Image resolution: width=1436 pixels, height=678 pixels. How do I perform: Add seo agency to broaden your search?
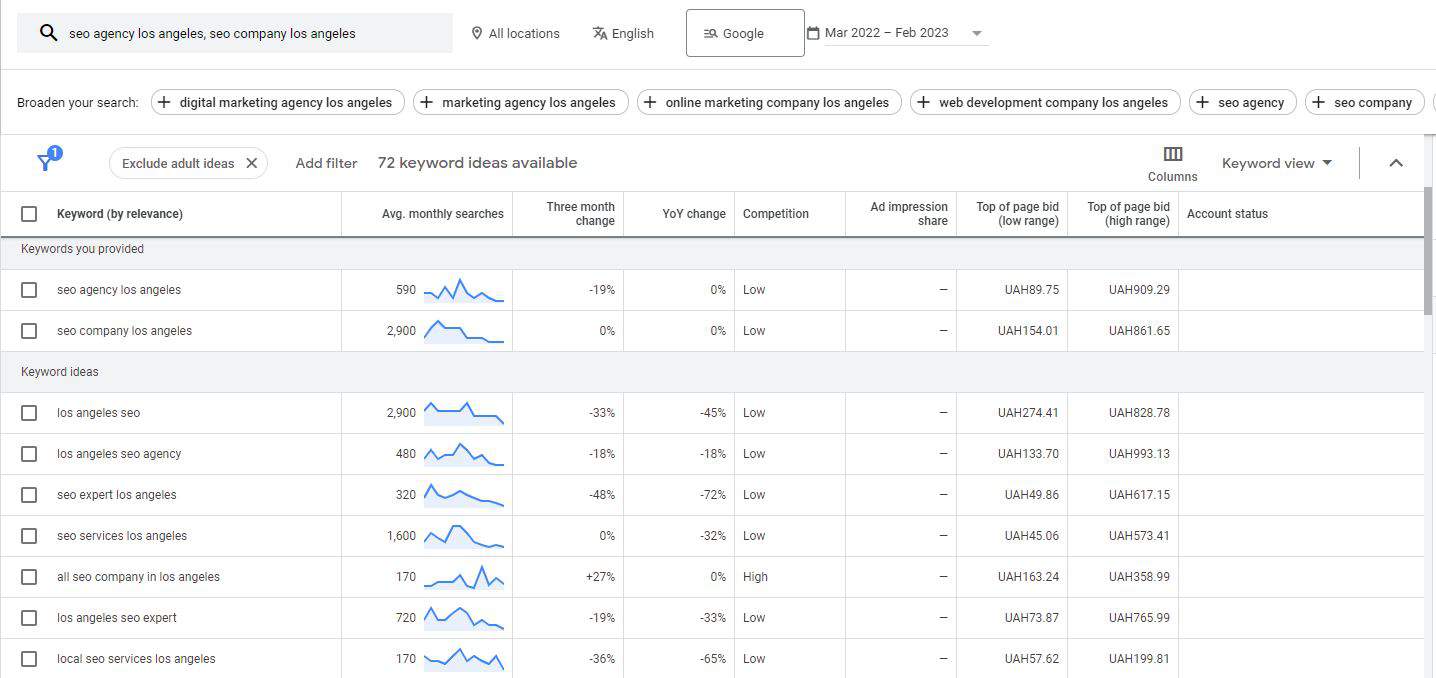(x=1242, y=101)
